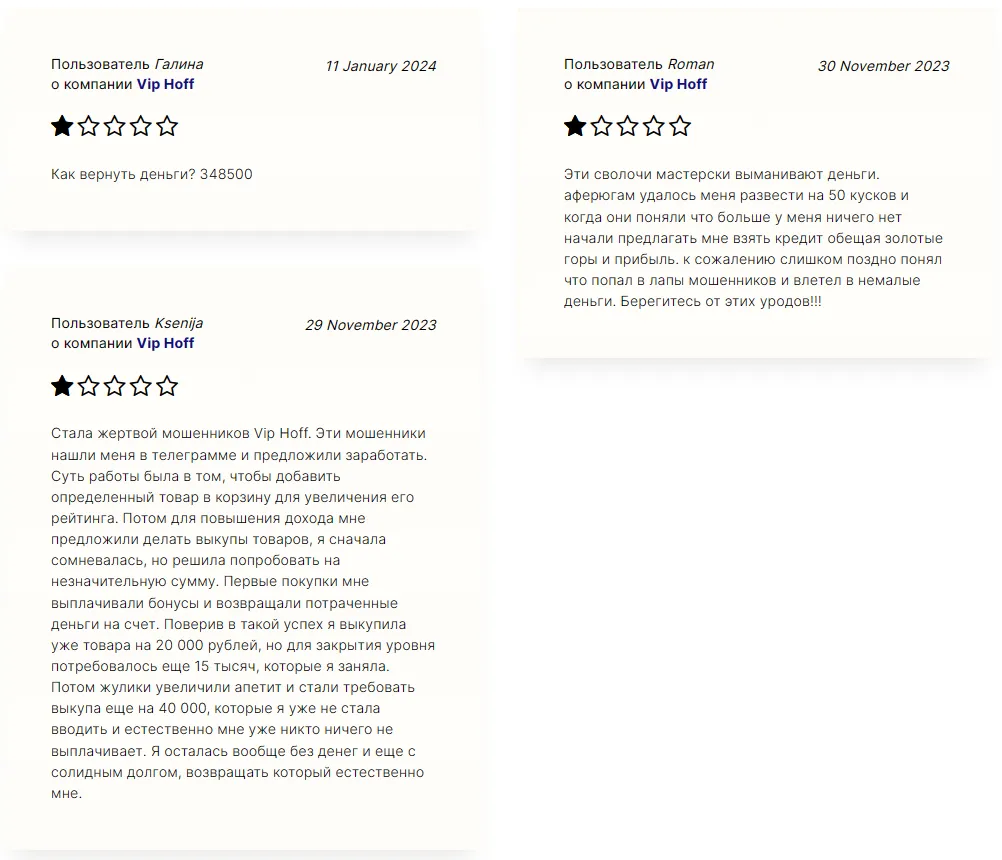Click the filled star in Roman's review
Screen dimensions: 1002x860
point(575,127)
